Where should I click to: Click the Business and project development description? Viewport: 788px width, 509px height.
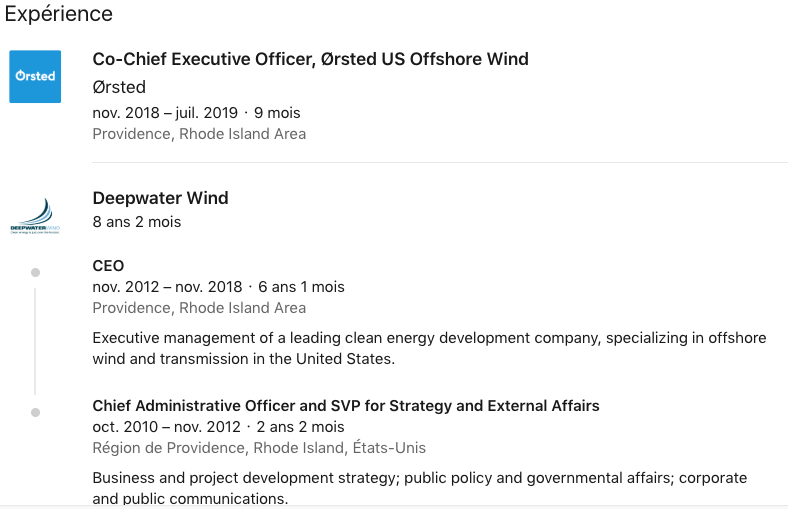point(420,487)
